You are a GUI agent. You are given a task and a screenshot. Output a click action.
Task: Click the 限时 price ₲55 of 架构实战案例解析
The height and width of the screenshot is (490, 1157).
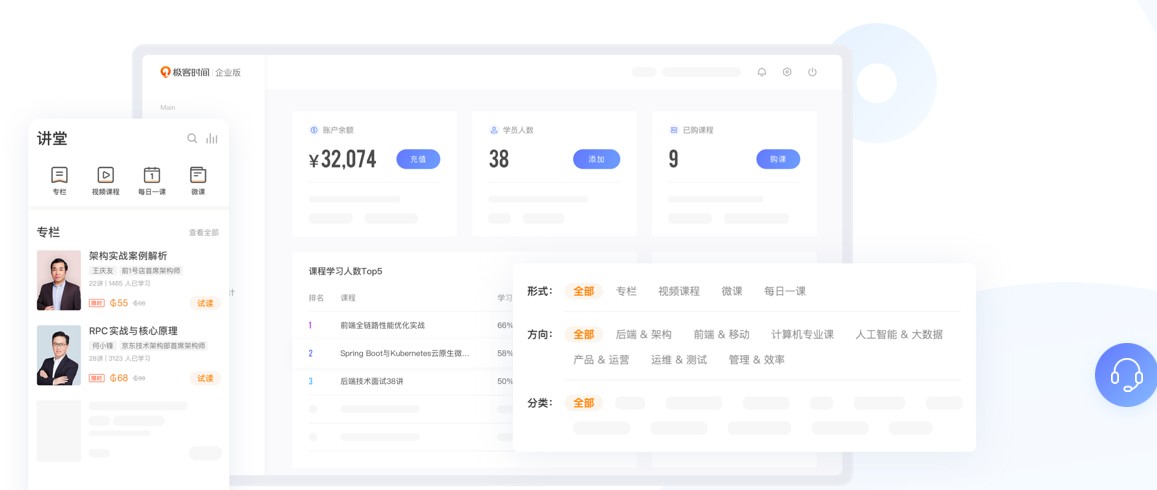(x=119, y=303)
